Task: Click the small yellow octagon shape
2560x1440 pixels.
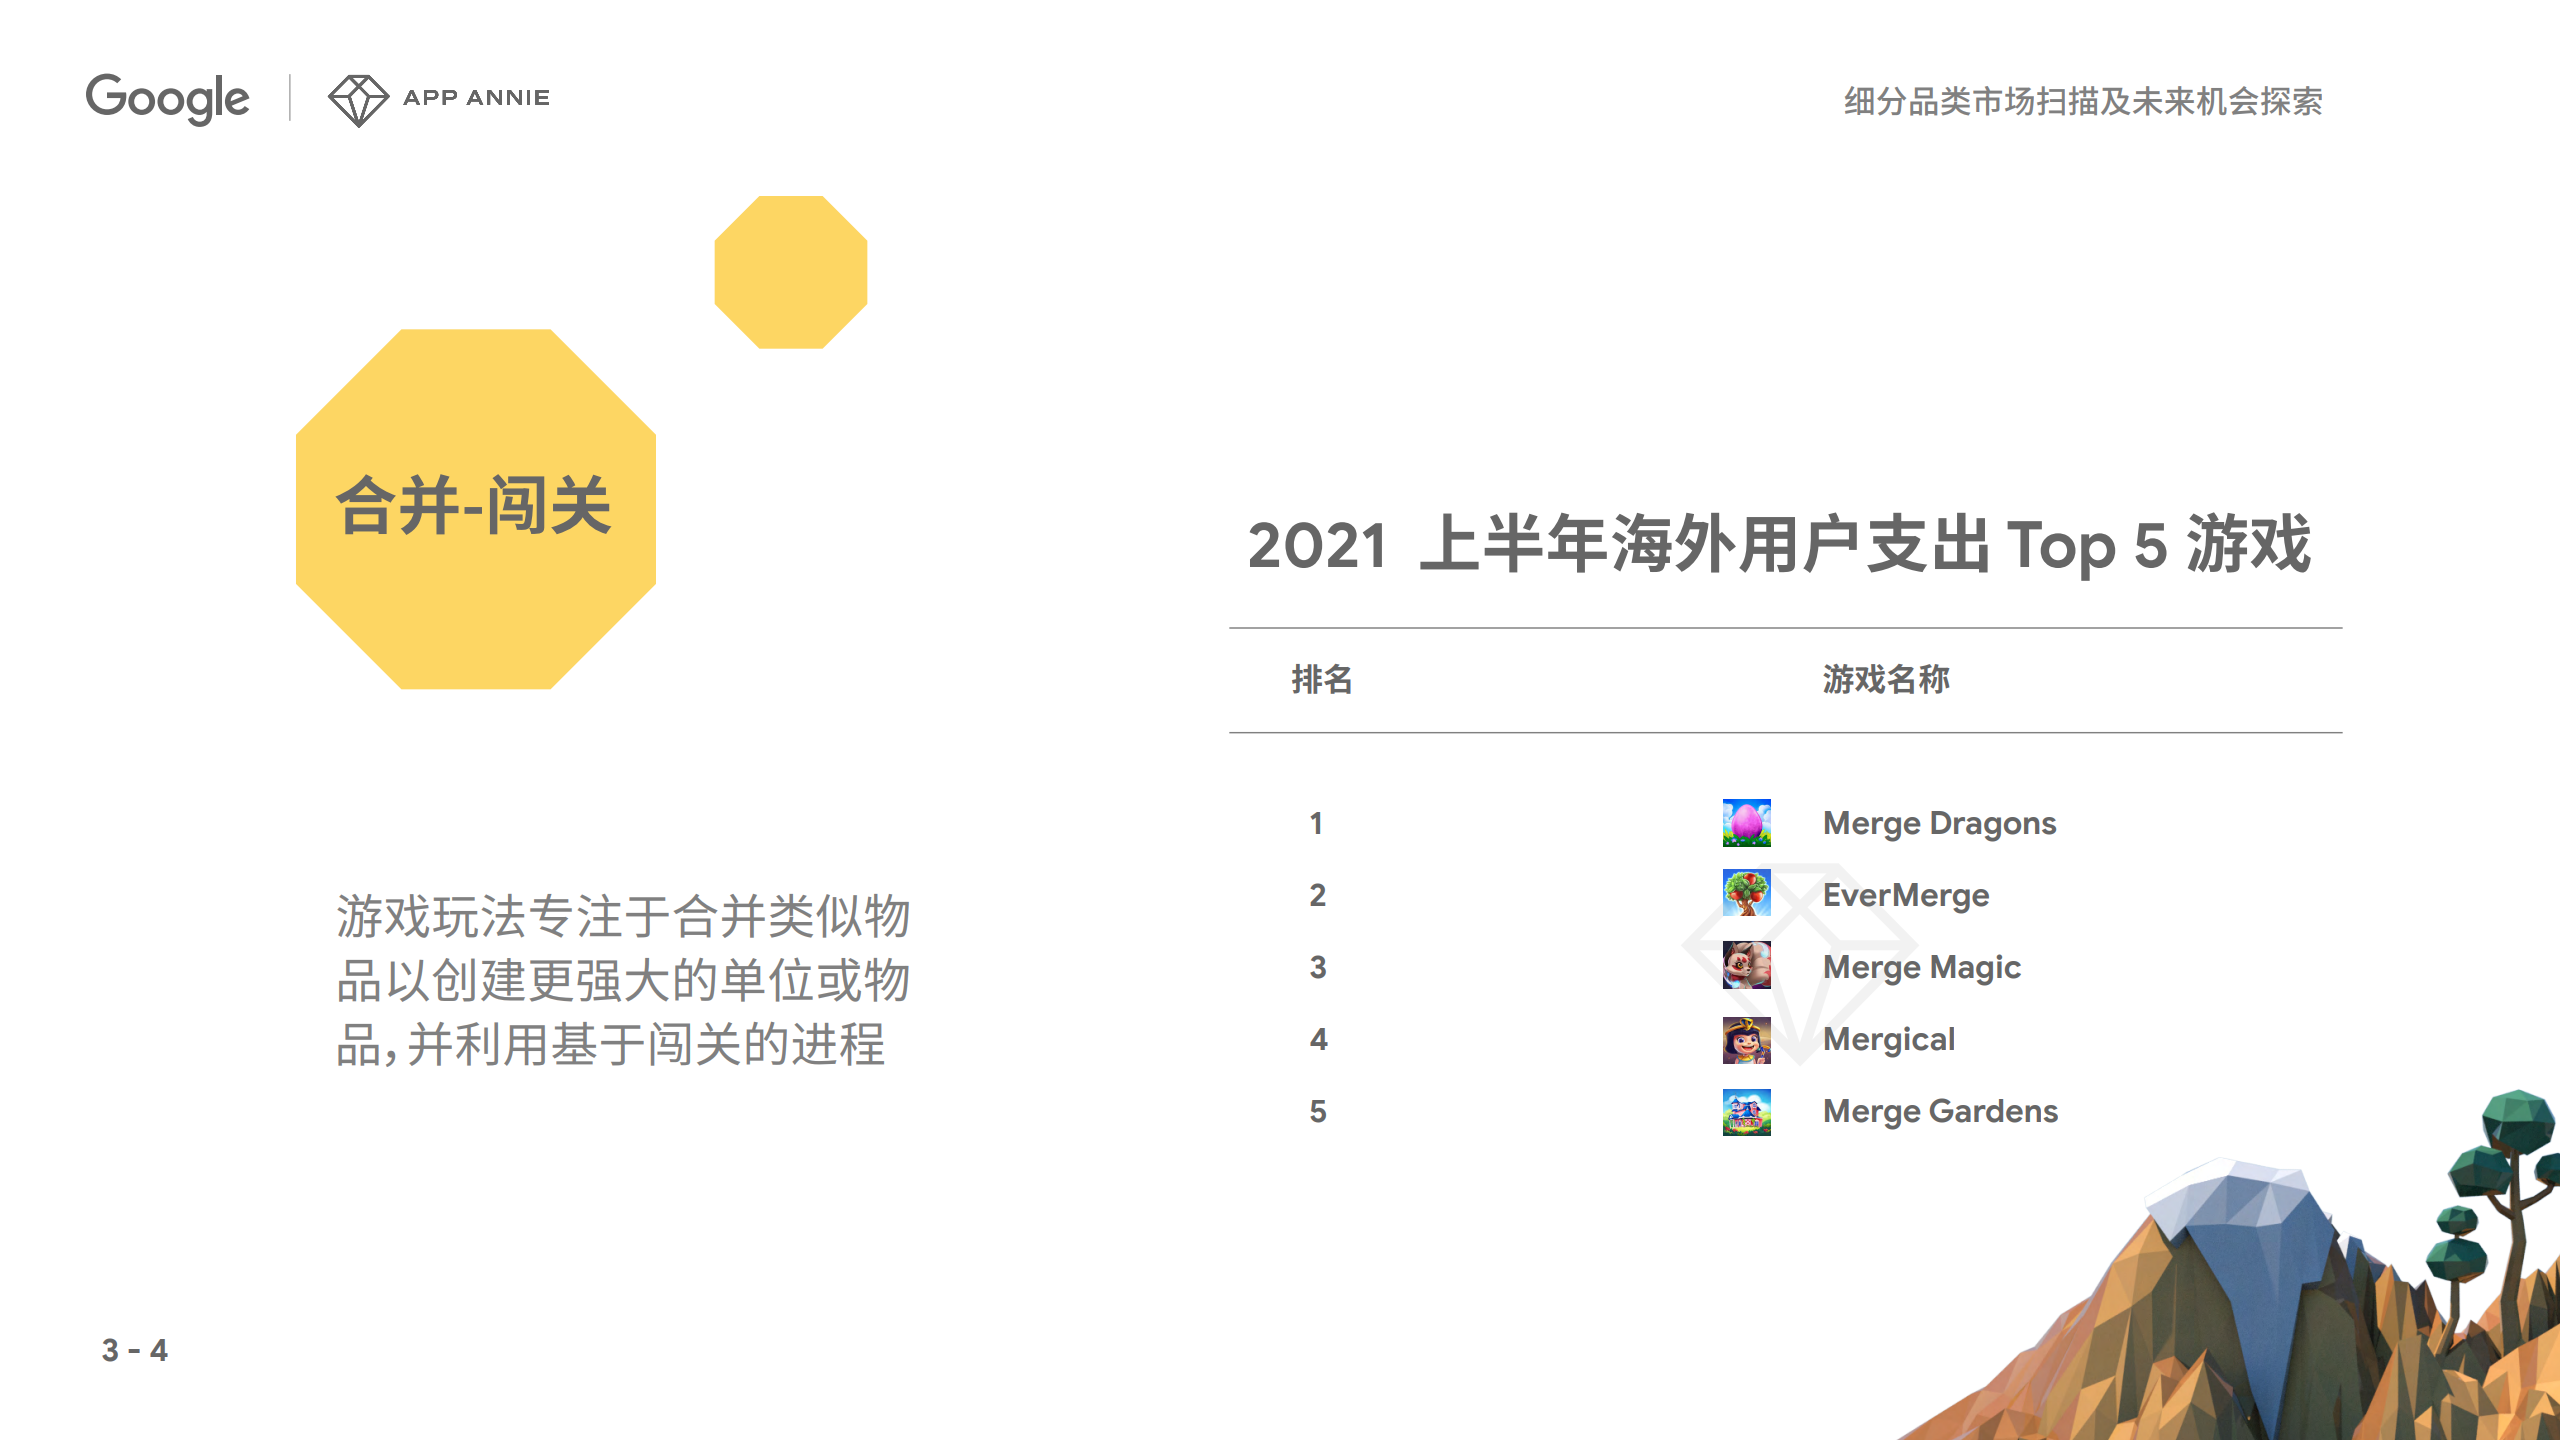Action: [x=790, y=272]
